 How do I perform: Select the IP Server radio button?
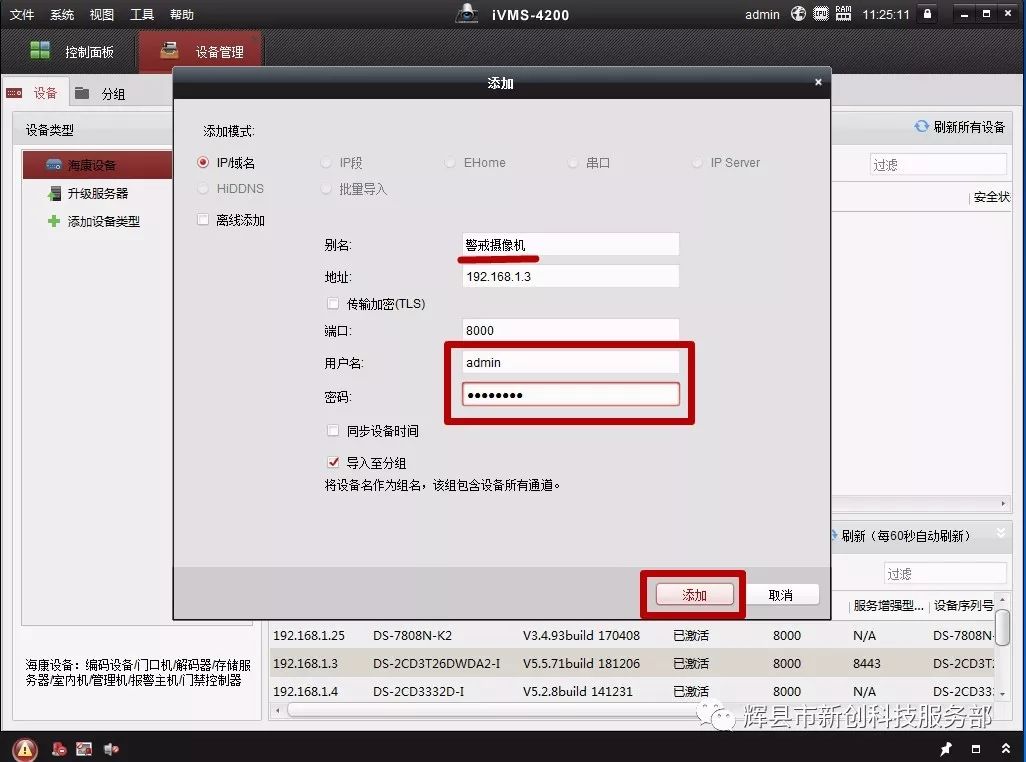pyautogui.click(x=697, y=162)
